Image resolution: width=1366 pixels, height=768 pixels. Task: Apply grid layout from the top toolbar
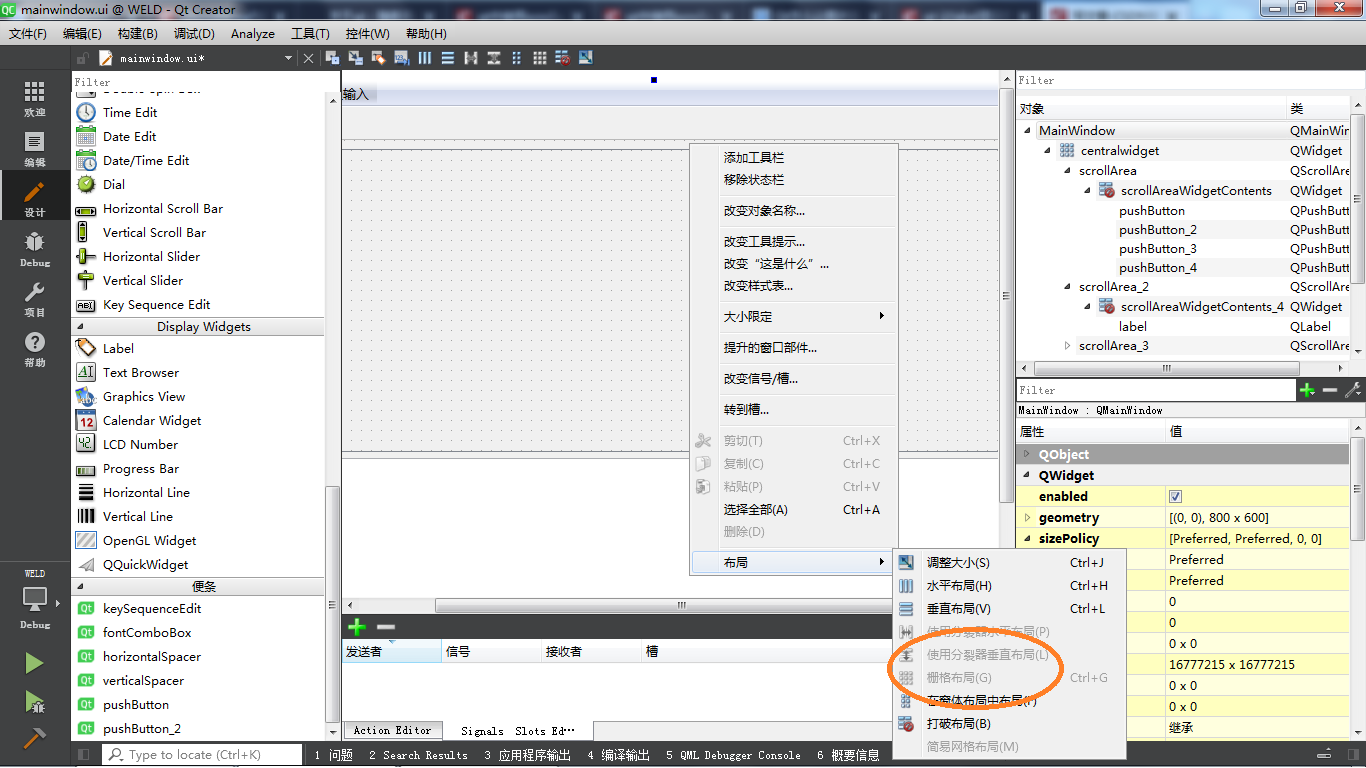point(540,58)
